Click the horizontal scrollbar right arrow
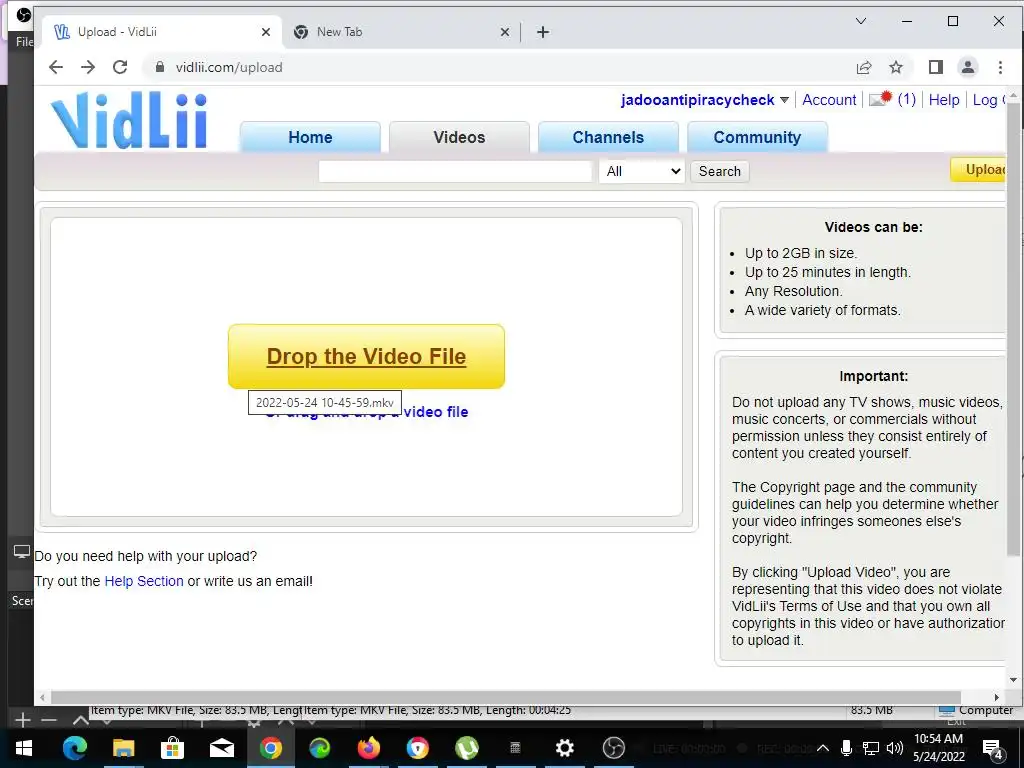1024x768 pixels. tap(997, 697)
